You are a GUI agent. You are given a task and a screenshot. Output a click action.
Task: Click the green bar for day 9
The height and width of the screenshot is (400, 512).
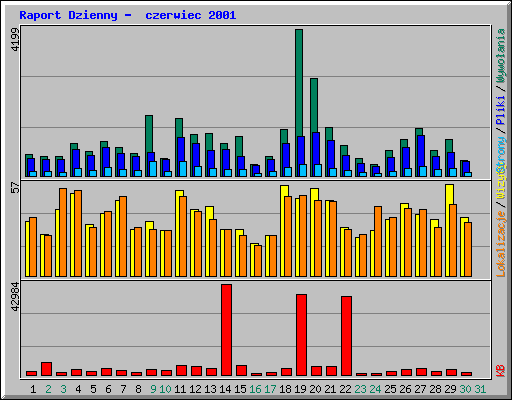point(149,134)
